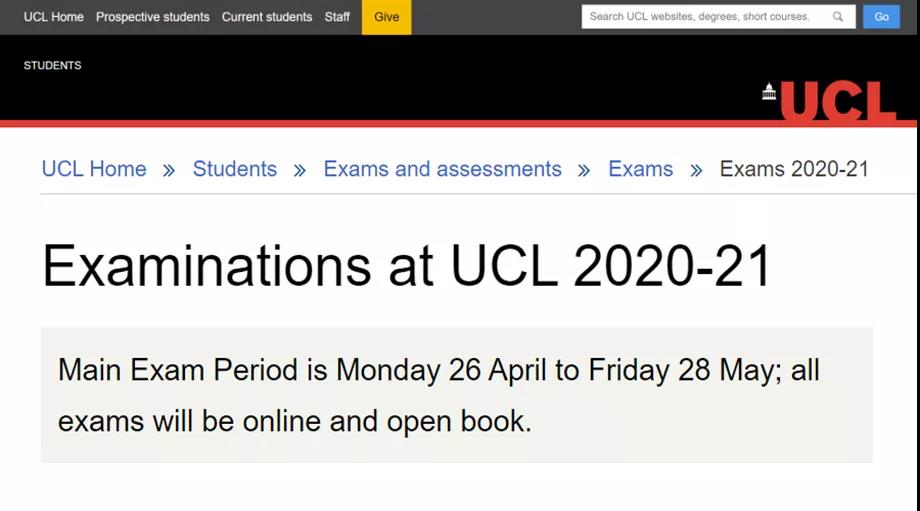
Task: Click the Examinations at UCL 2020-21 heading
Action: click(407, 266)
